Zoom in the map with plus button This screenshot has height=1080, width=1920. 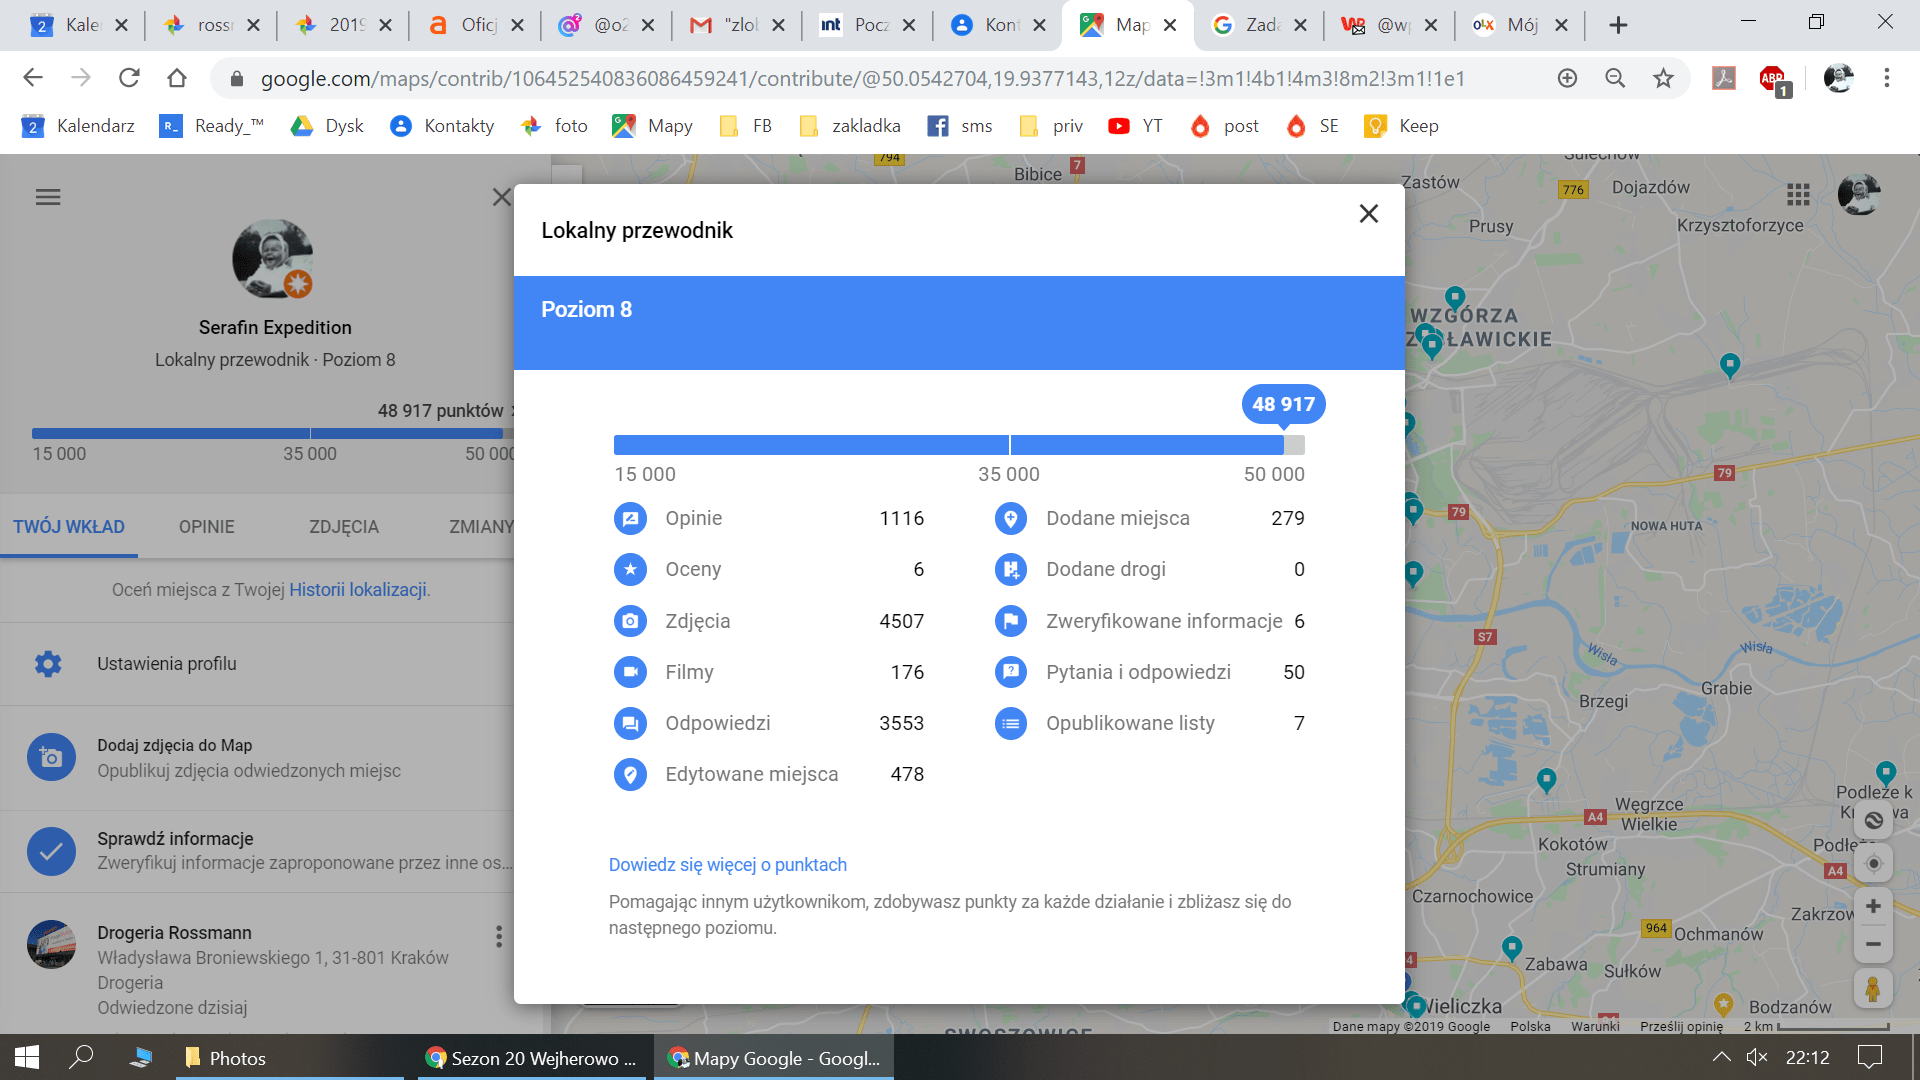tap(1873, 907)
